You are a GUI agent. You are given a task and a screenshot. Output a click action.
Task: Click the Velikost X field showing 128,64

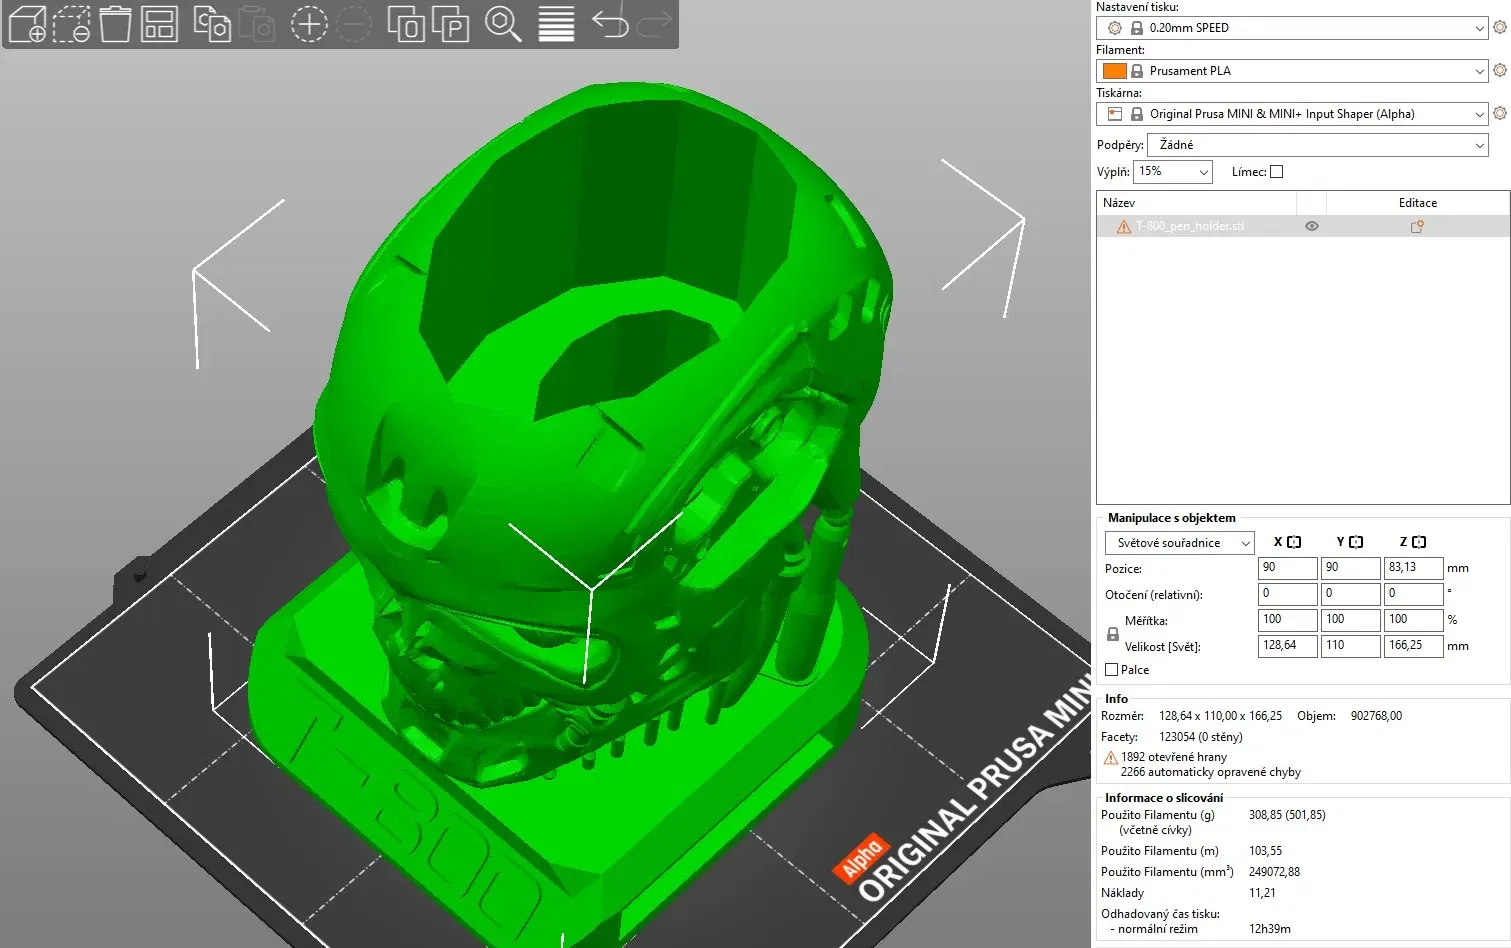pos(1287,646)
